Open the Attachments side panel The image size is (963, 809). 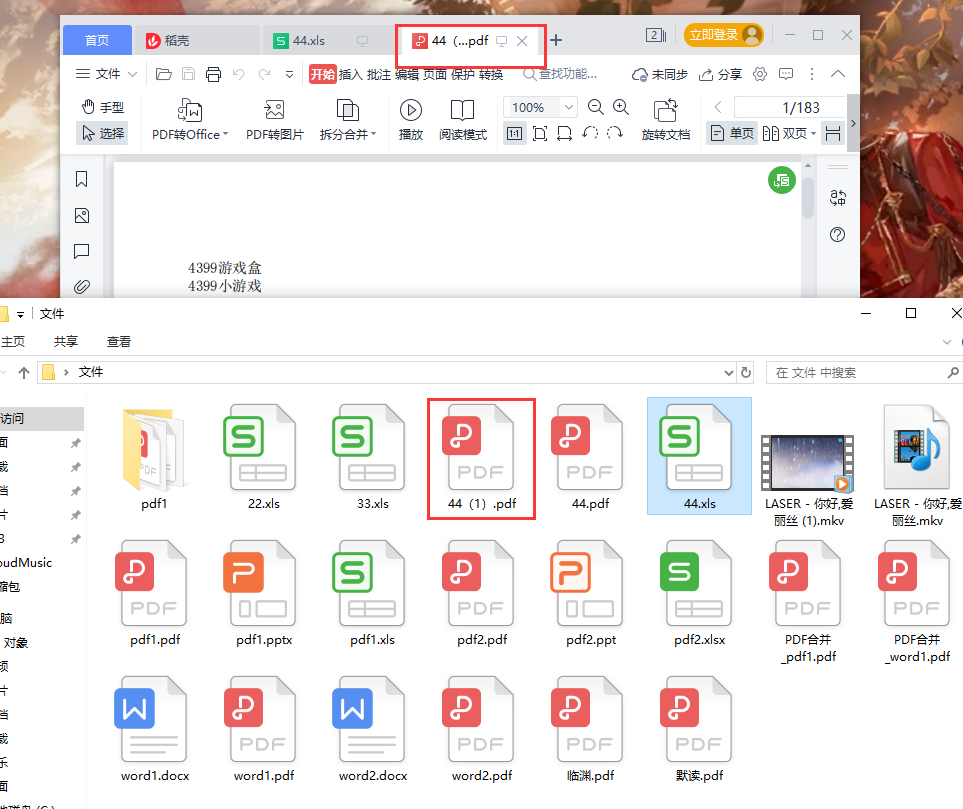tap(82, 286)
